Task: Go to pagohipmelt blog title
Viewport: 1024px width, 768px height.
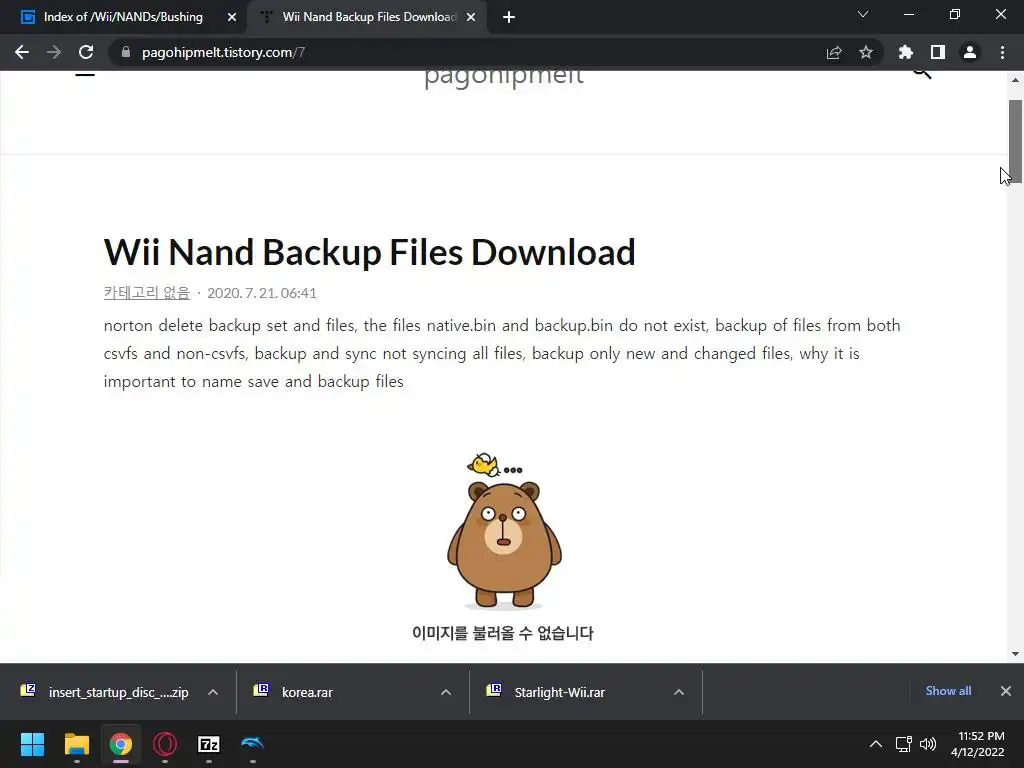Action: coord(504,77)
